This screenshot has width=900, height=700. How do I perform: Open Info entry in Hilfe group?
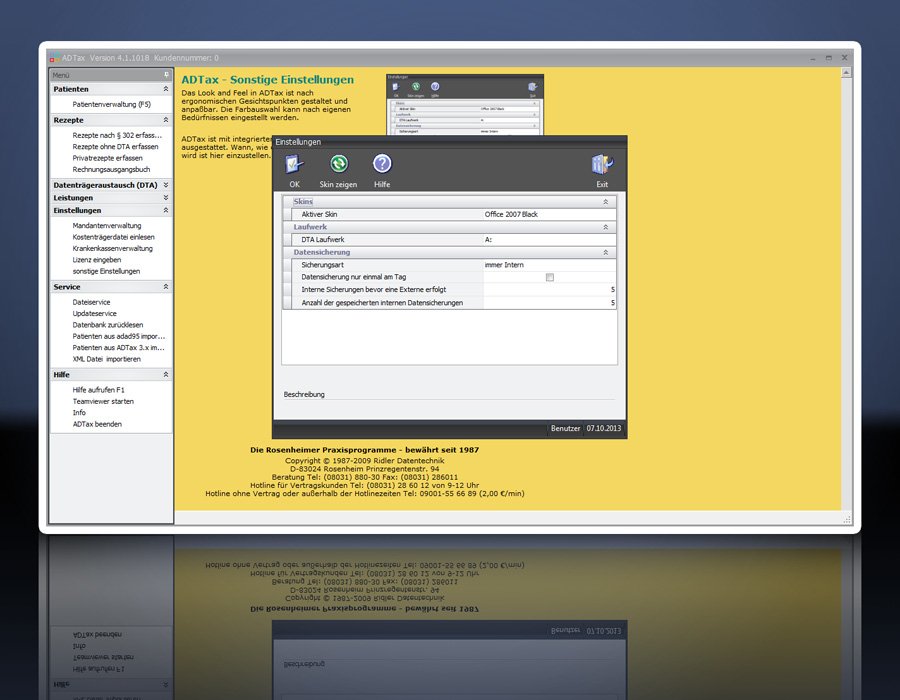pyautogui.click(x=79, y=413)
